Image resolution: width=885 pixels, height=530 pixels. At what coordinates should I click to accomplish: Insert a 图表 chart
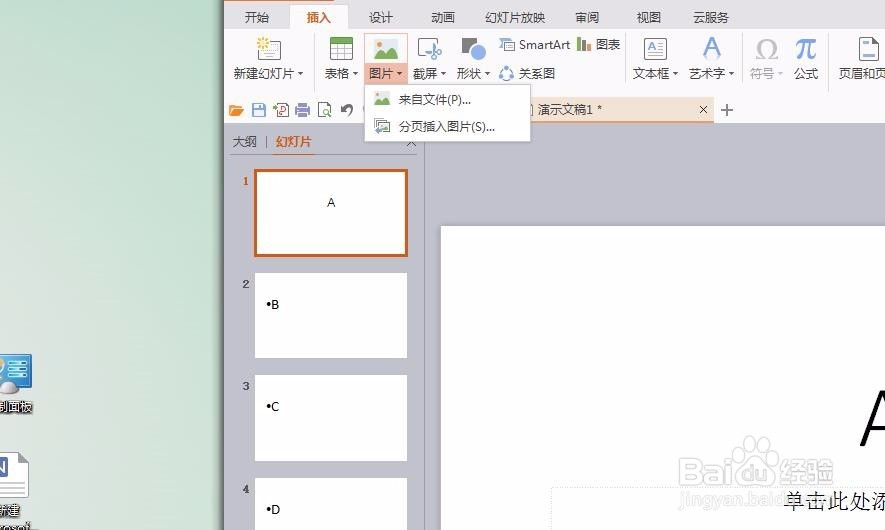pos(598,45)
